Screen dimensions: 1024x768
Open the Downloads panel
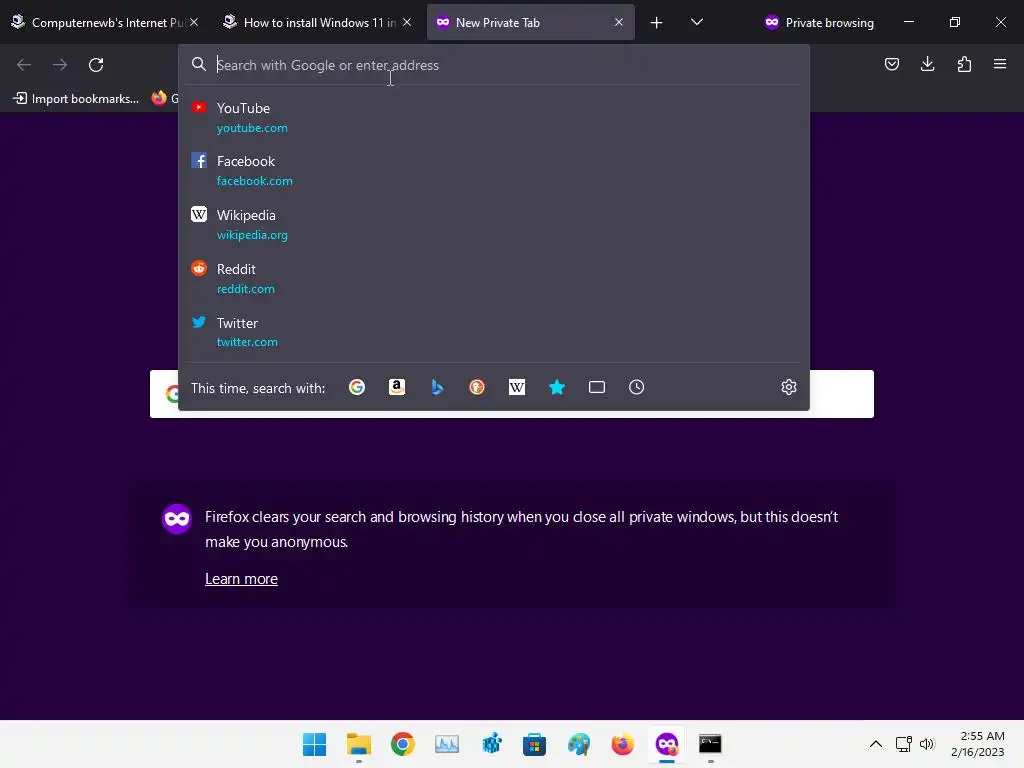[x=927, y=64]
